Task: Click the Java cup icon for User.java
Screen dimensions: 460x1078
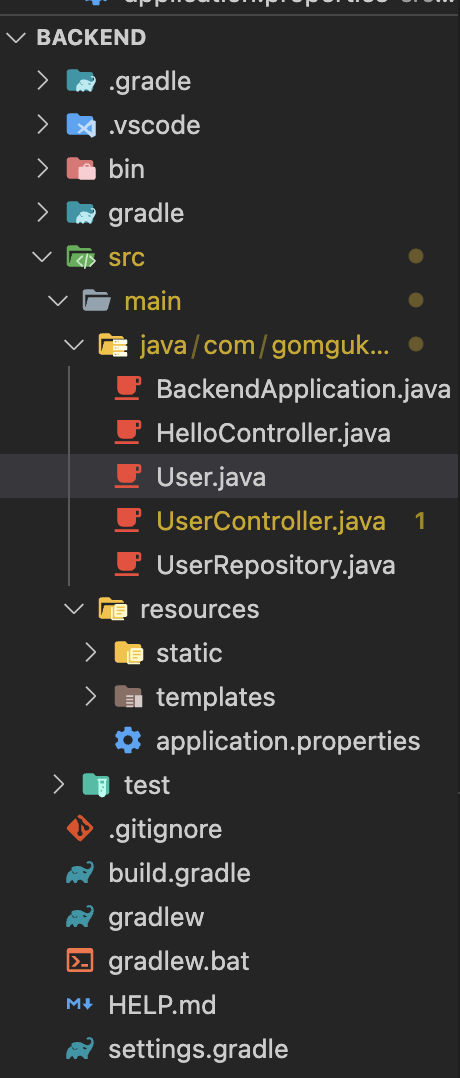Action: [128, 477]
